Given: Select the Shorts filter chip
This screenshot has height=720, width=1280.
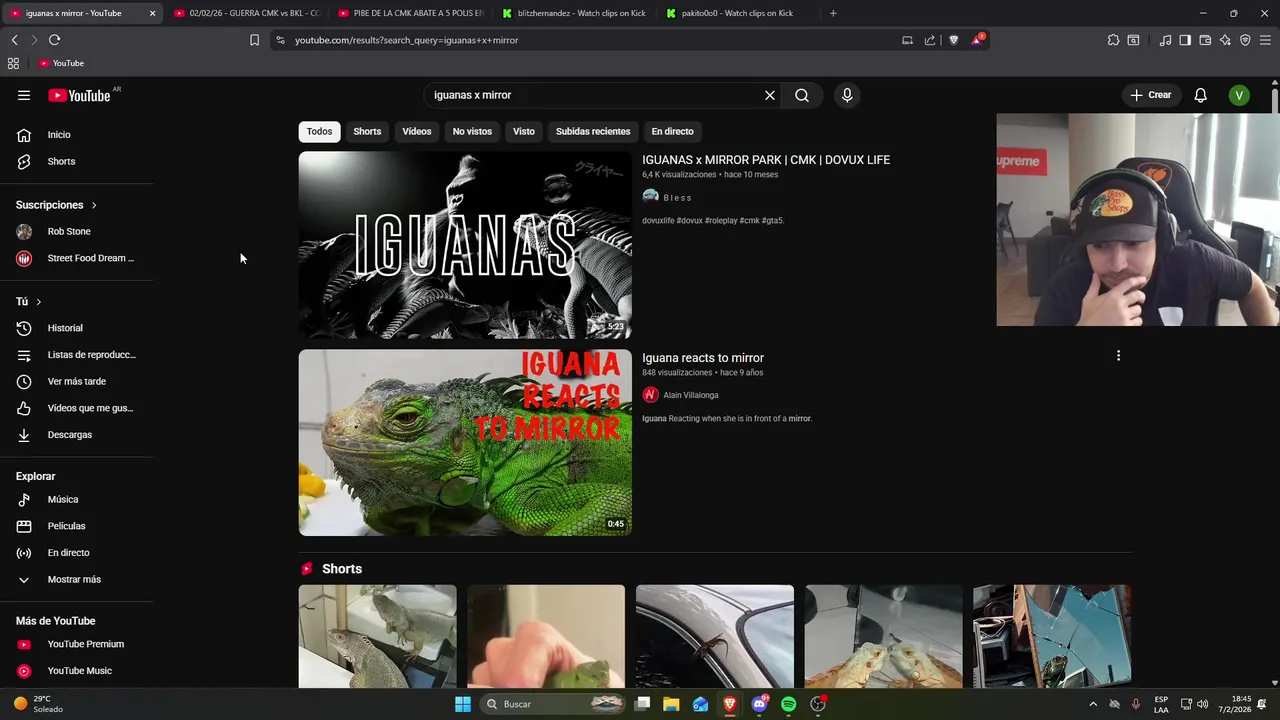Looking at the screenshot, I should [x=367, y=131].
